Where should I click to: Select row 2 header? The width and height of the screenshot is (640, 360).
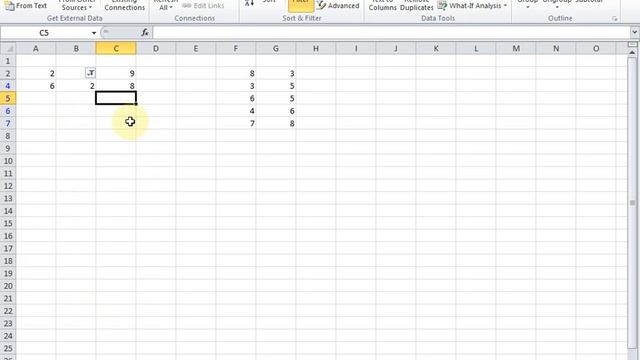(8, 73)
